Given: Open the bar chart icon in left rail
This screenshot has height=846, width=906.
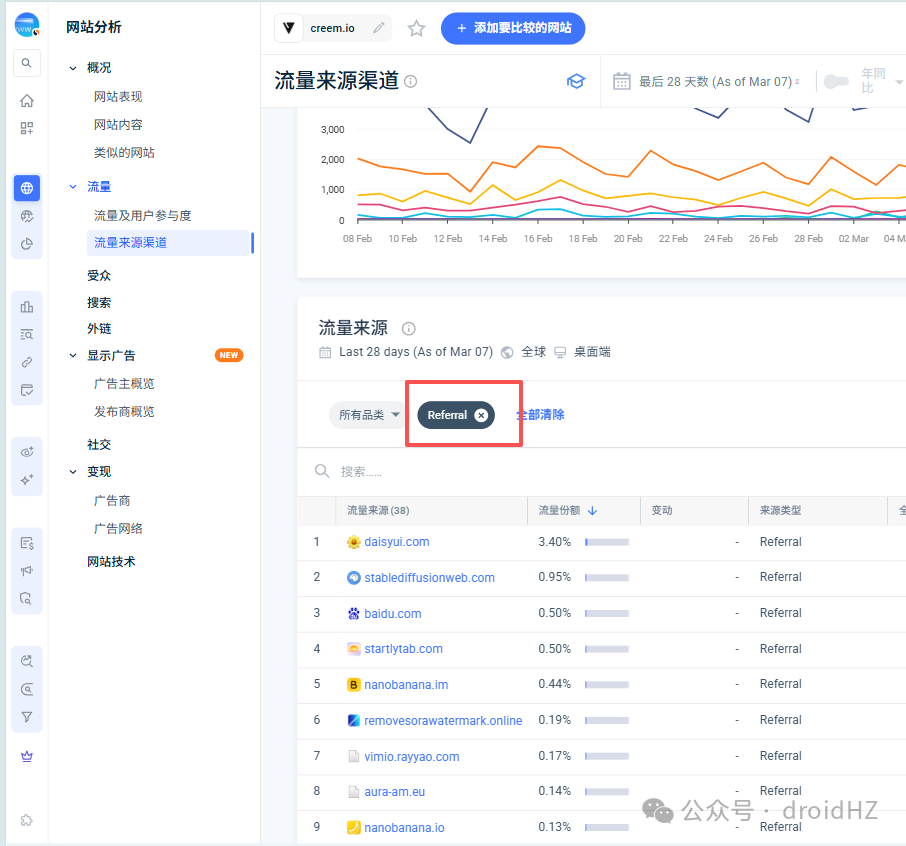Looking at the screenshot, I should coord(27,307).
